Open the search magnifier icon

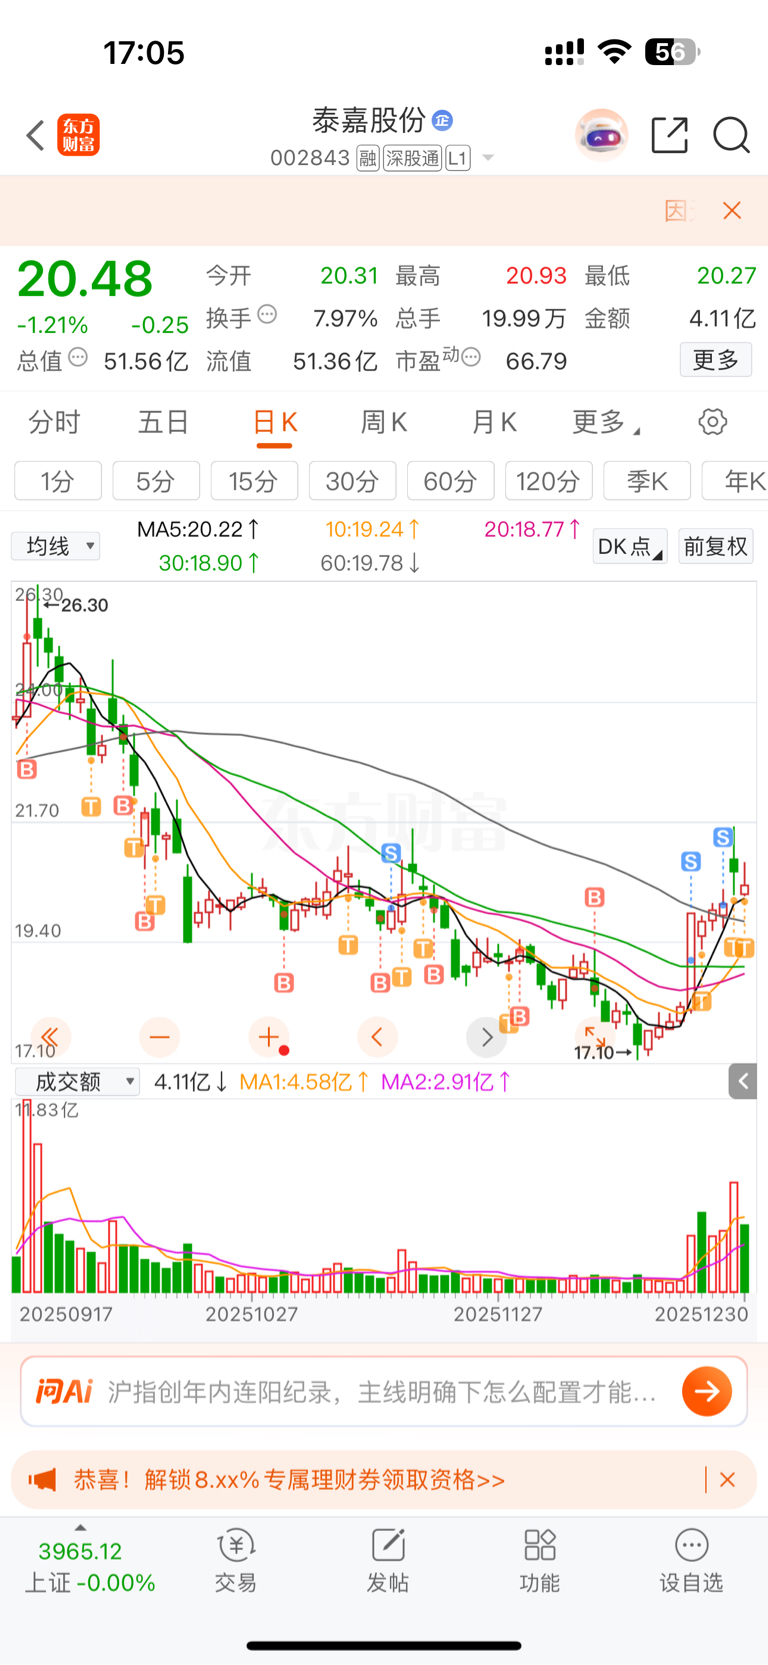731,134
